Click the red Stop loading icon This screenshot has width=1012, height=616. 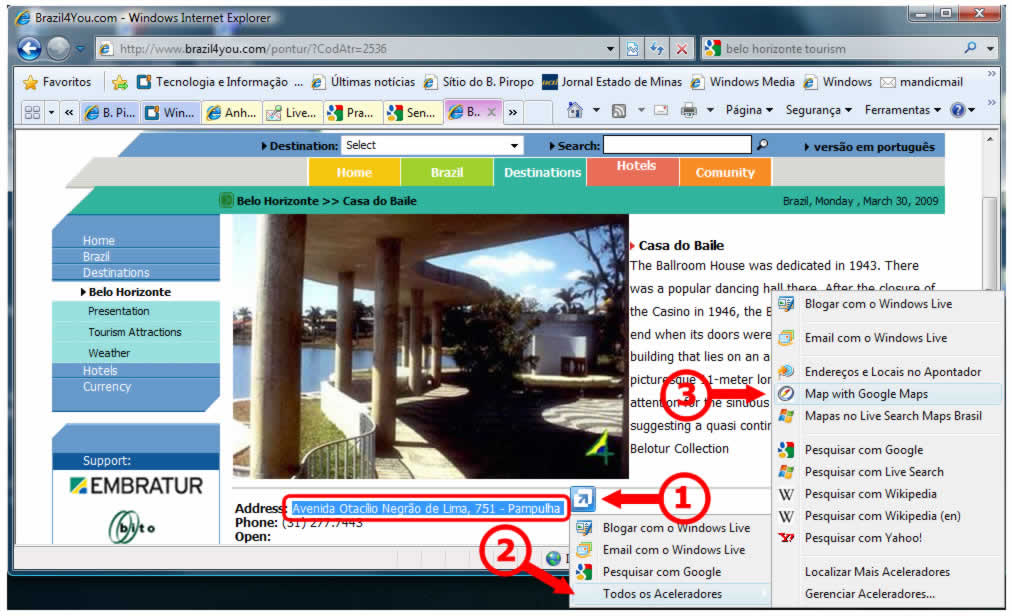681,49
